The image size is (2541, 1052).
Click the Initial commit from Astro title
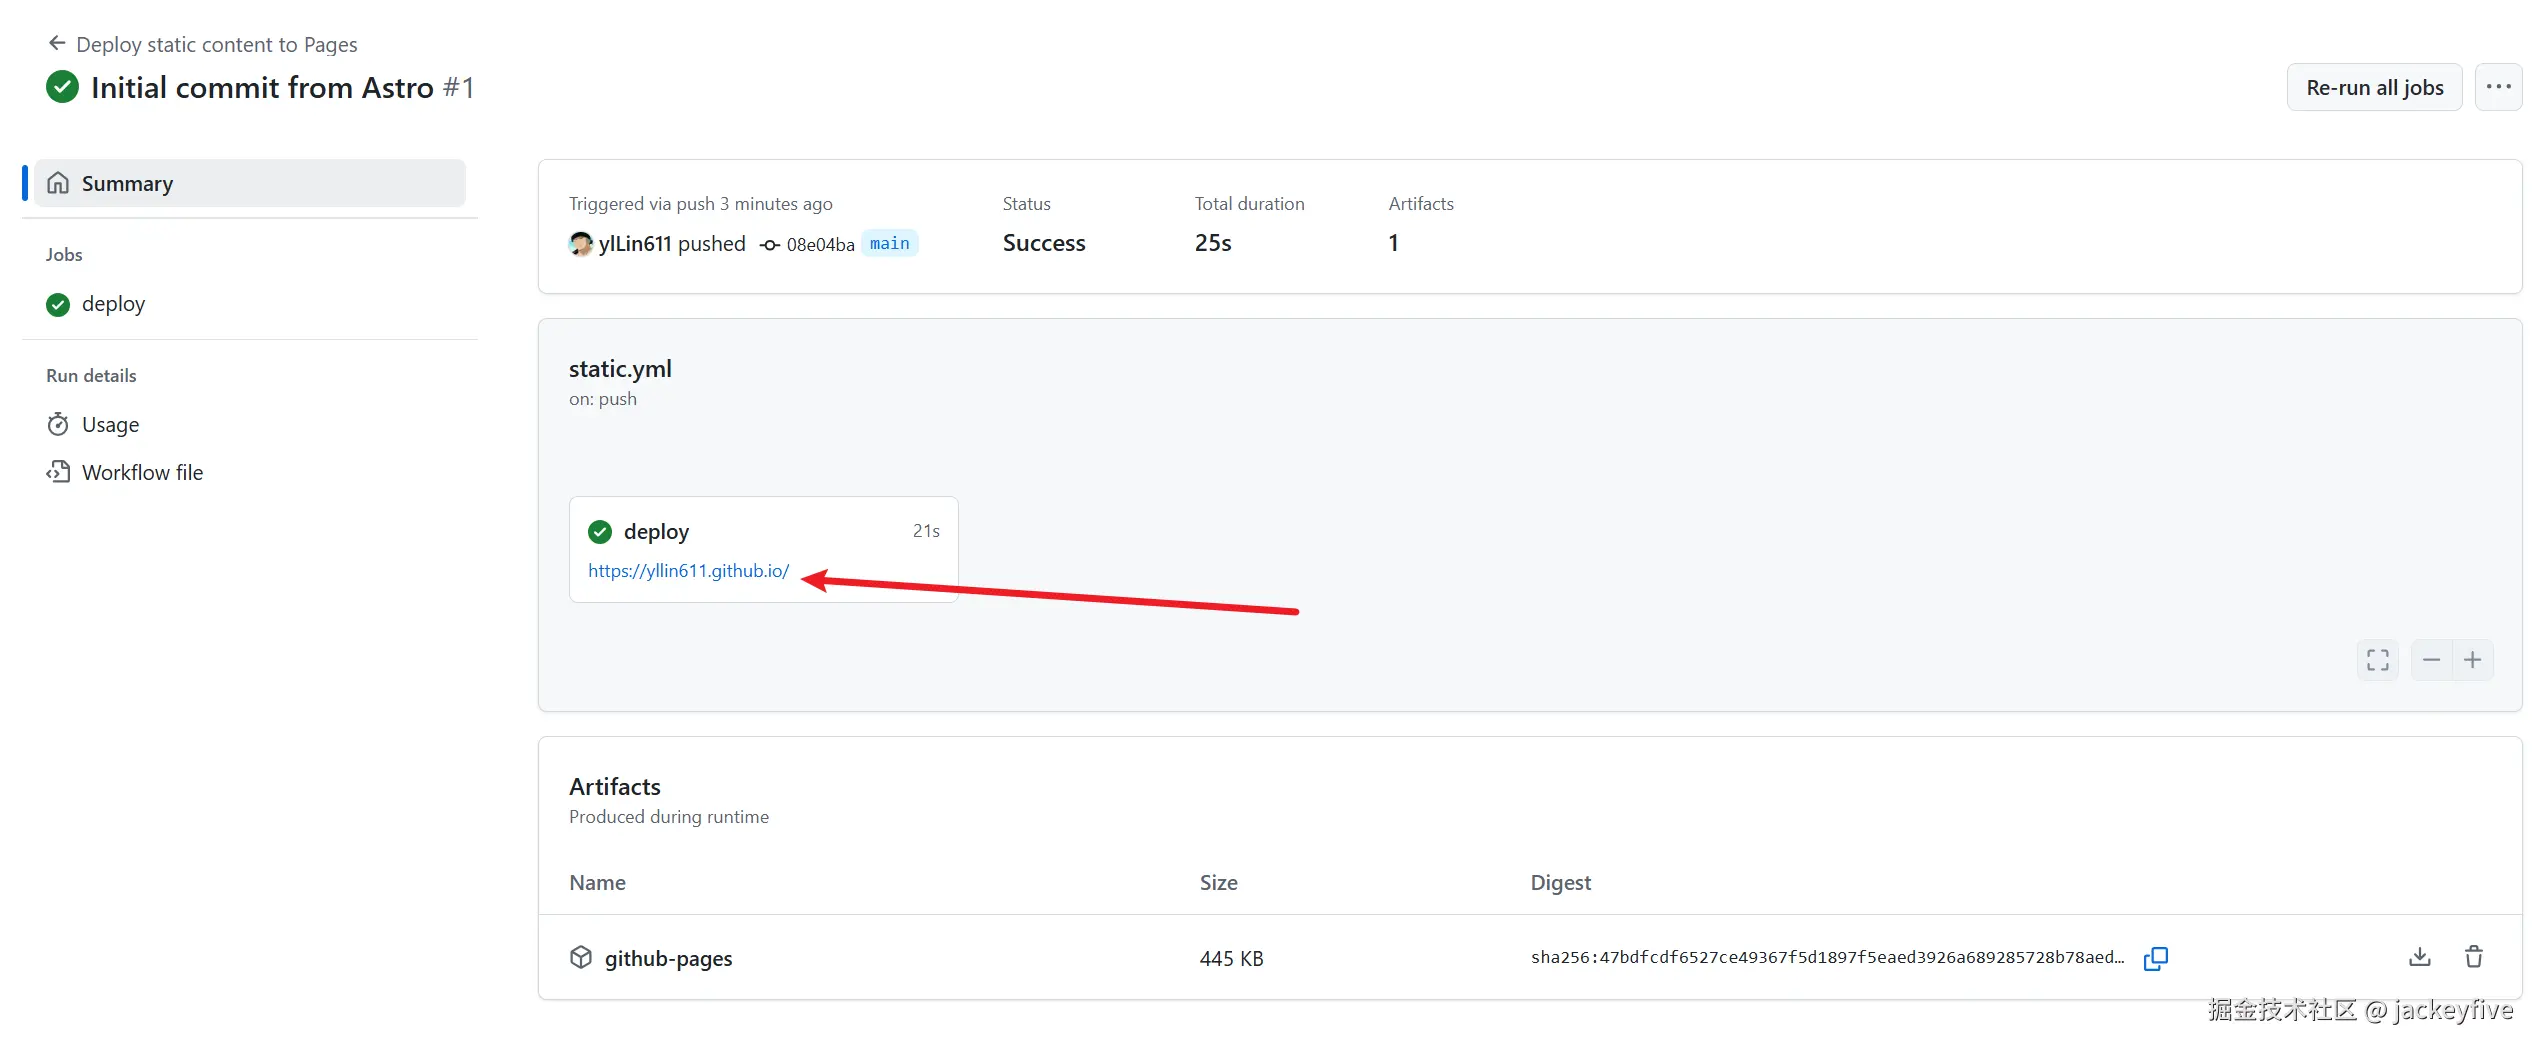(262, 88)
